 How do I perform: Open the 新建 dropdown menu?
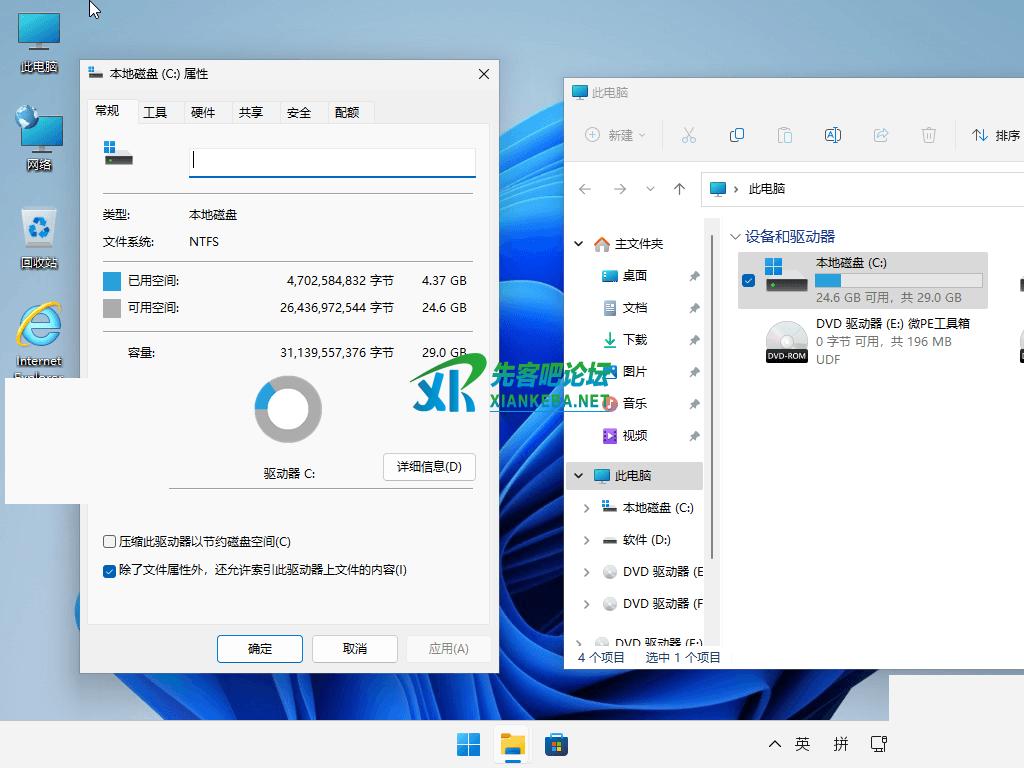pos(615,135)
